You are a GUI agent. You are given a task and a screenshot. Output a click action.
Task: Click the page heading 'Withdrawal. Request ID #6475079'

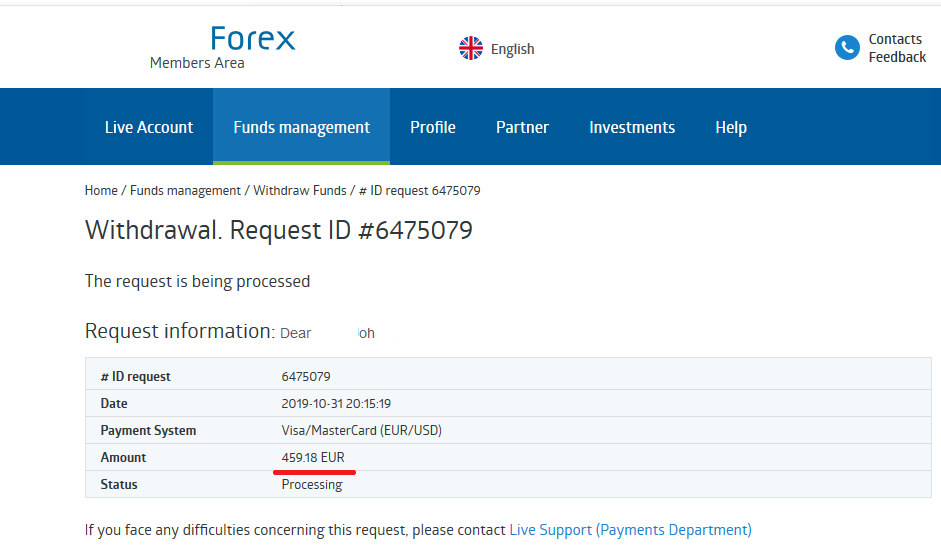point(278,230)
